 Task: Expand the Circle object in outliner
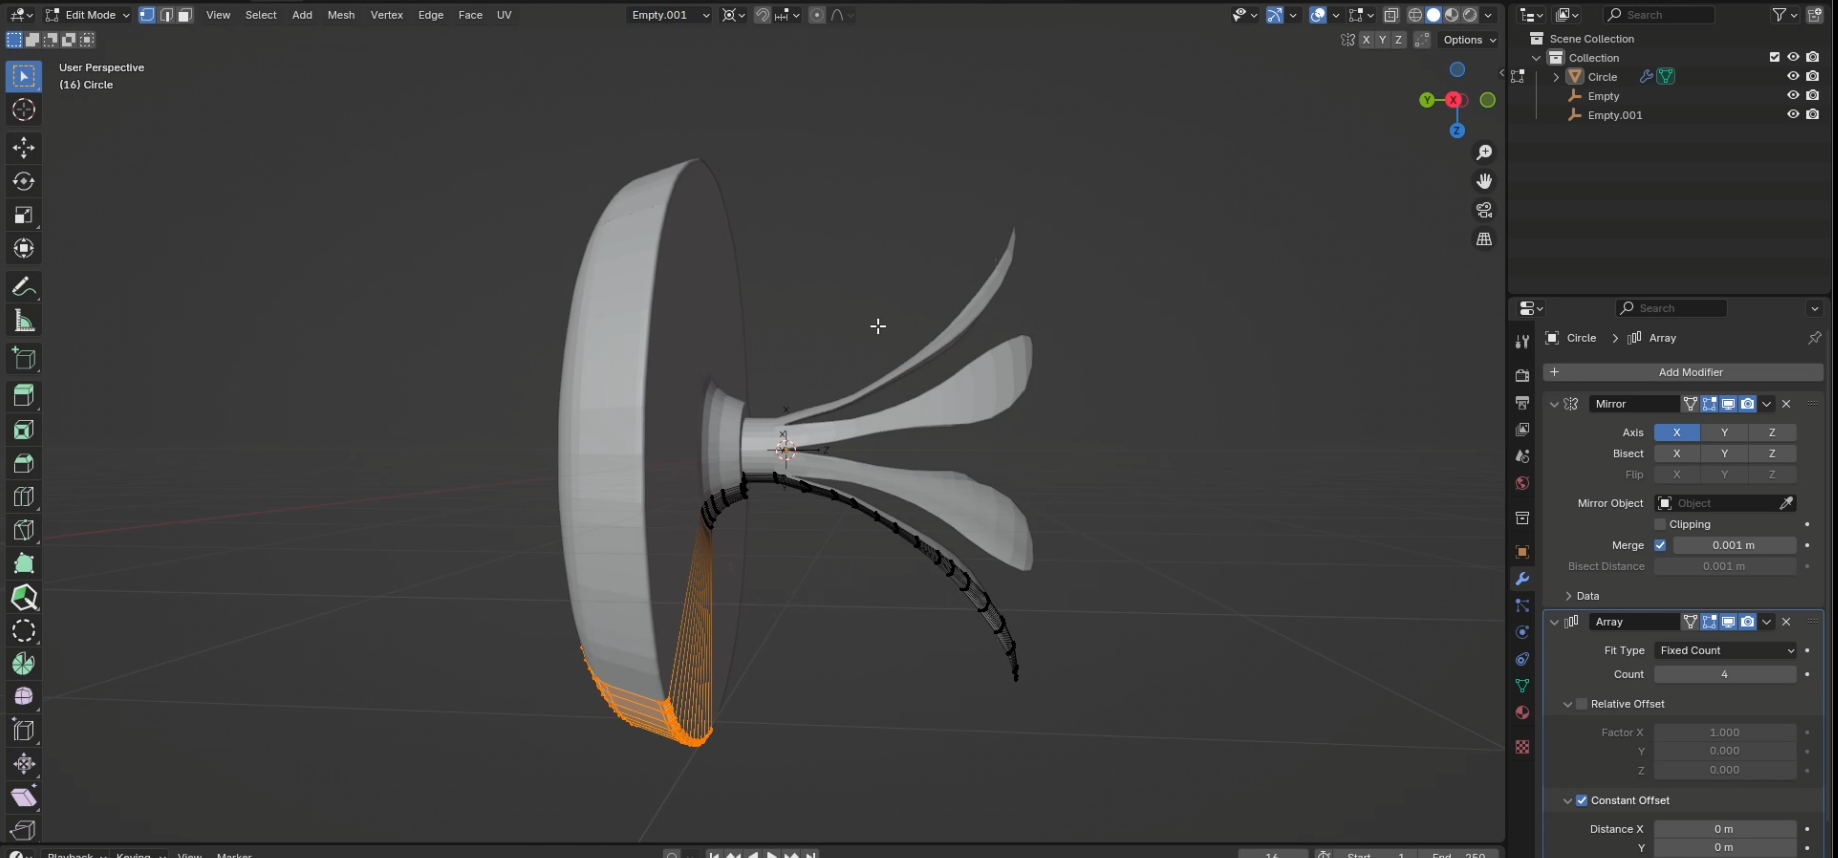1556,77
